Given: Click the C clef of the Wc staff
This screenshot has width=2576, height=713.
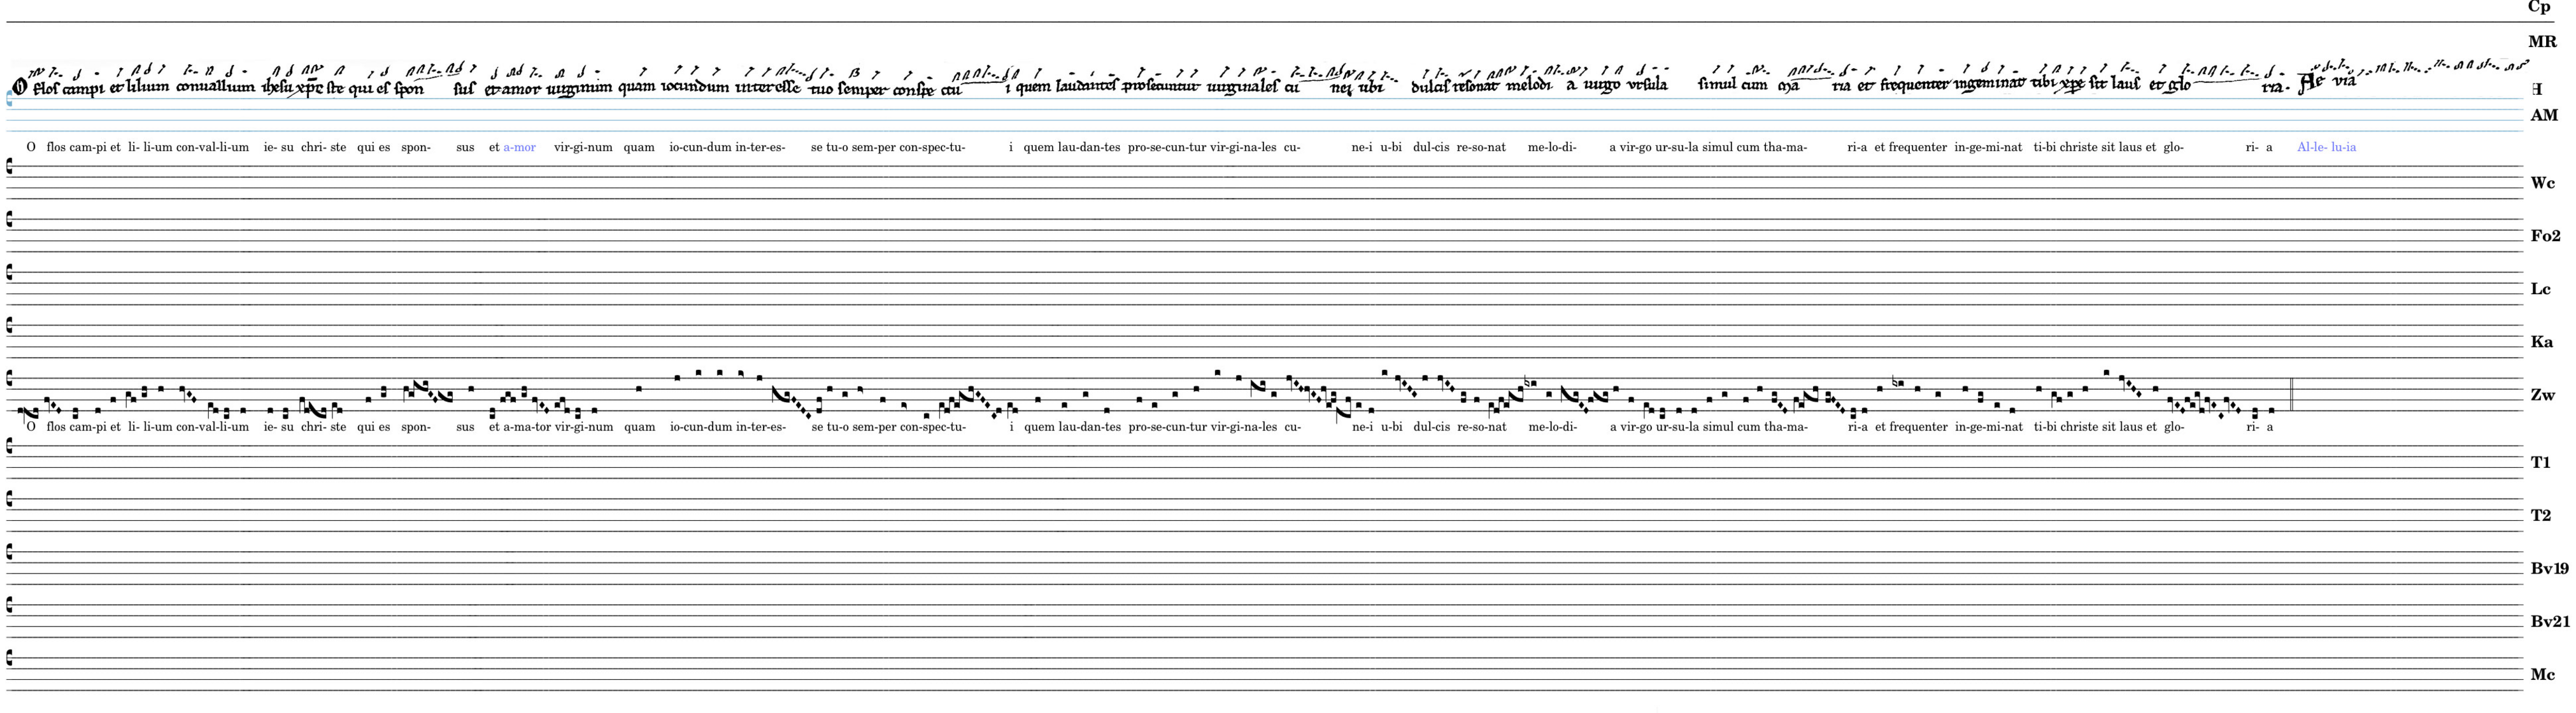Looking at the screenshot, I should pos(10,166).
